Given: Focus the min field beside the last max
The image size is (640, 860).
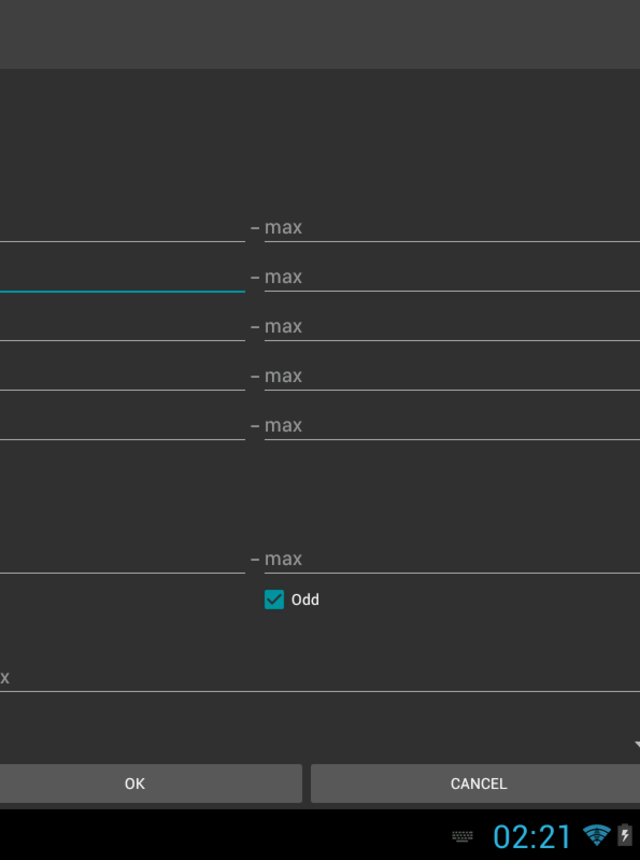Looking at the screenshot, I should [x=122, y=559].
